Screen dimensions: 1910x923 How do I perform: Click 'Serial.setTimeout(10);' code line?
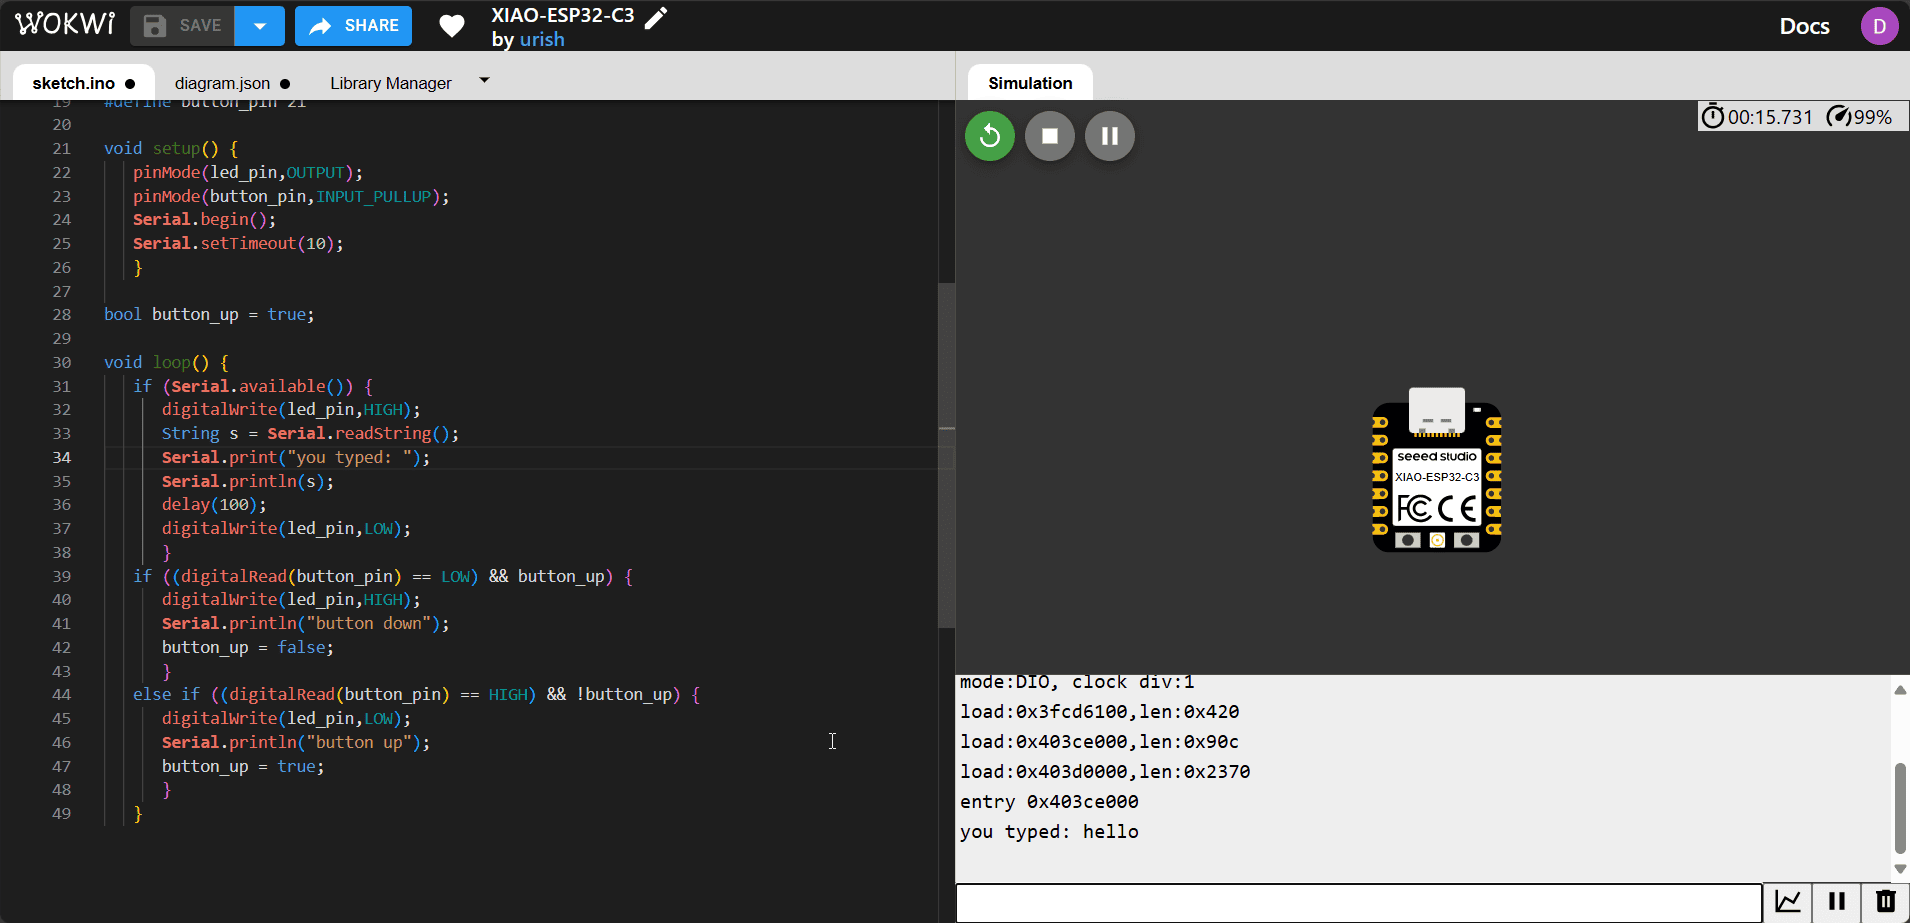click(238, 243)
